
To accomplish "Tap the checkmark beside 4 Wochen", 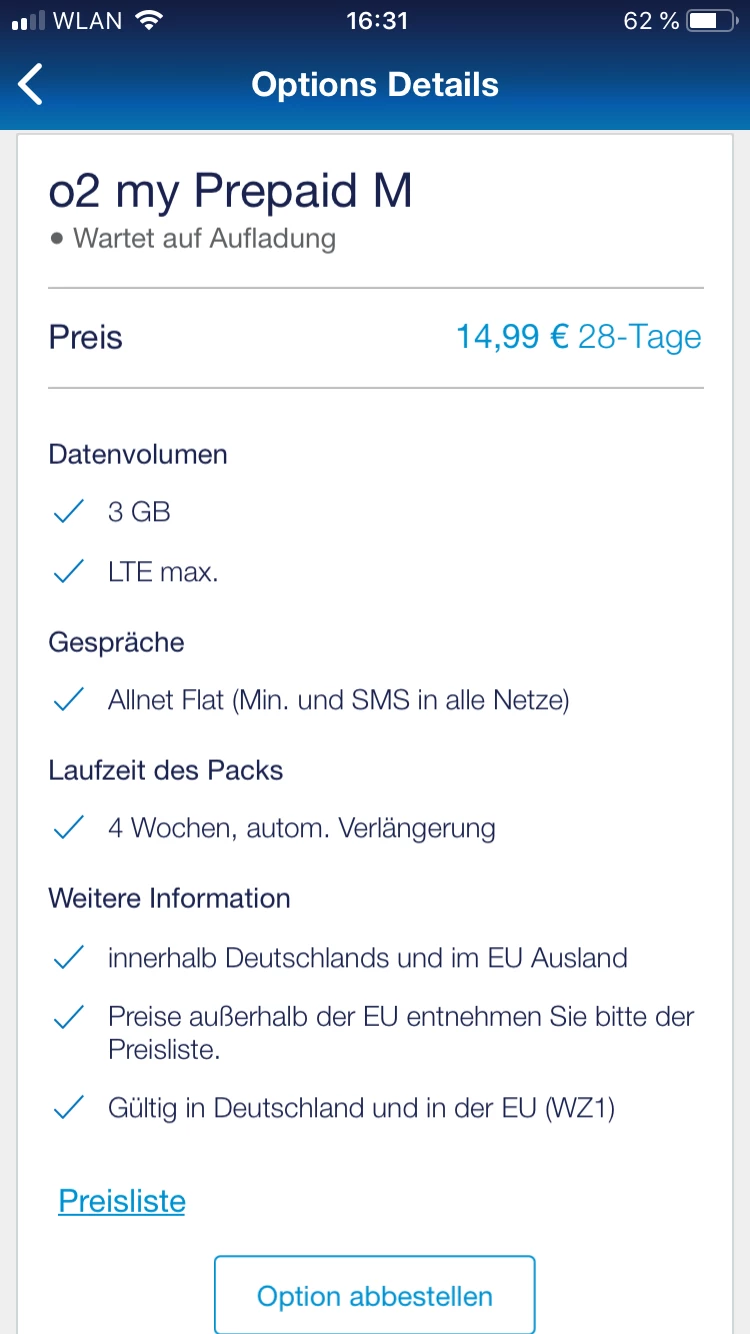I will (x=68, y=829).
